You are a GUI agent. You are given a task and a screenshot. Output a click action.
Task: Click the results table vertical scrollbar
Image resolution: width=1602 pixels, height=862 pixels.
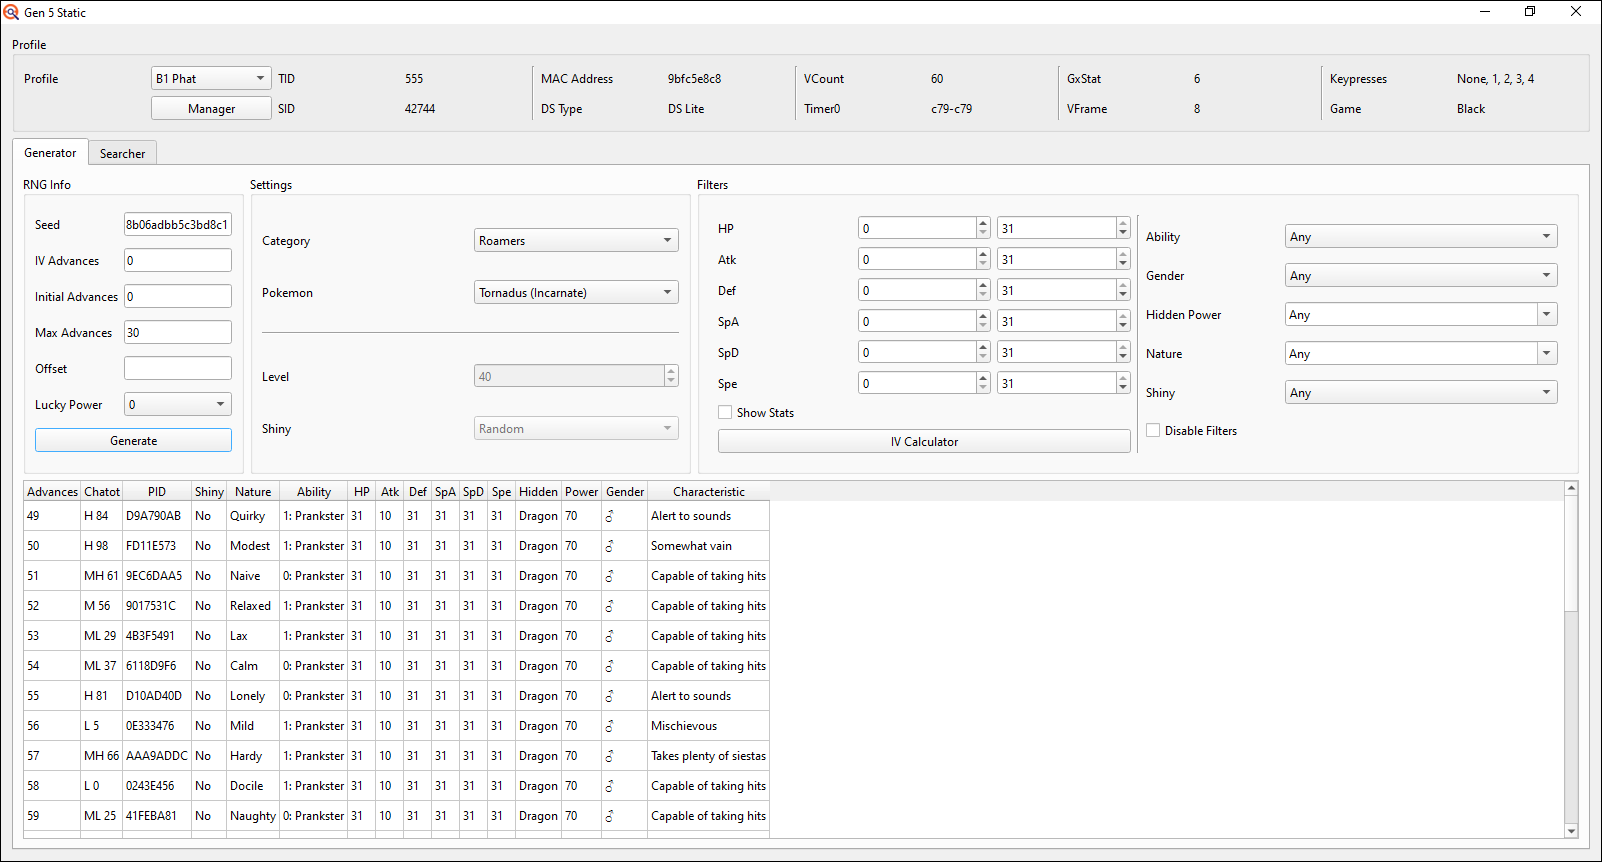1571,660
